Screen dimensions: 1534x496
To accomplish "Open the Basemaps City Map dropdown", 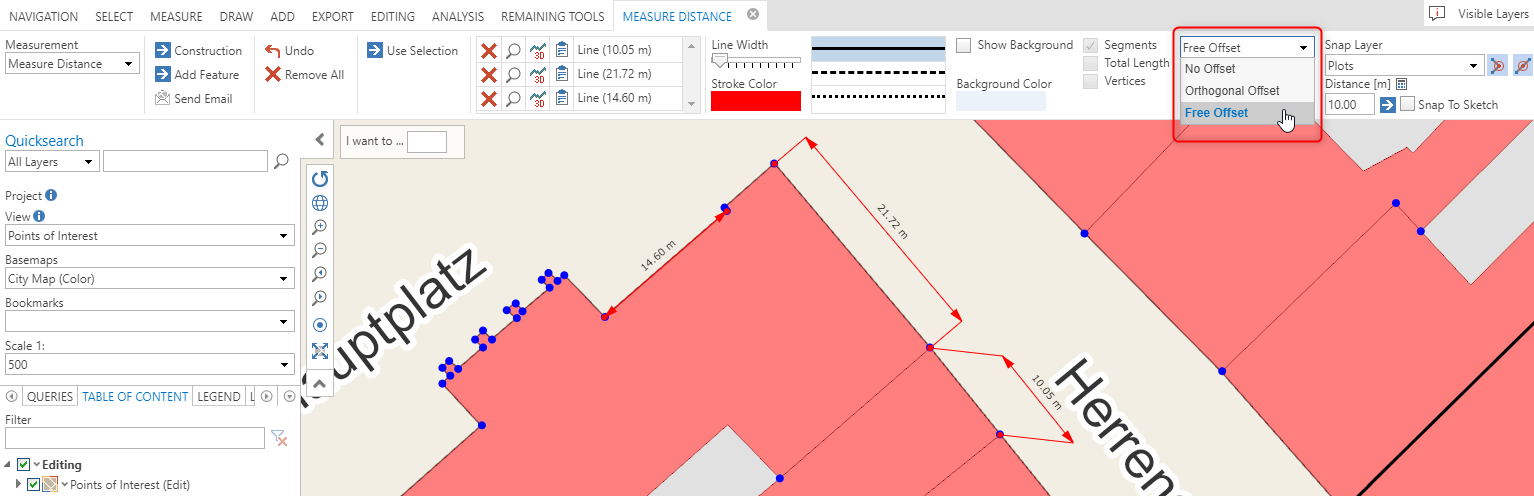I will [149, 279].
